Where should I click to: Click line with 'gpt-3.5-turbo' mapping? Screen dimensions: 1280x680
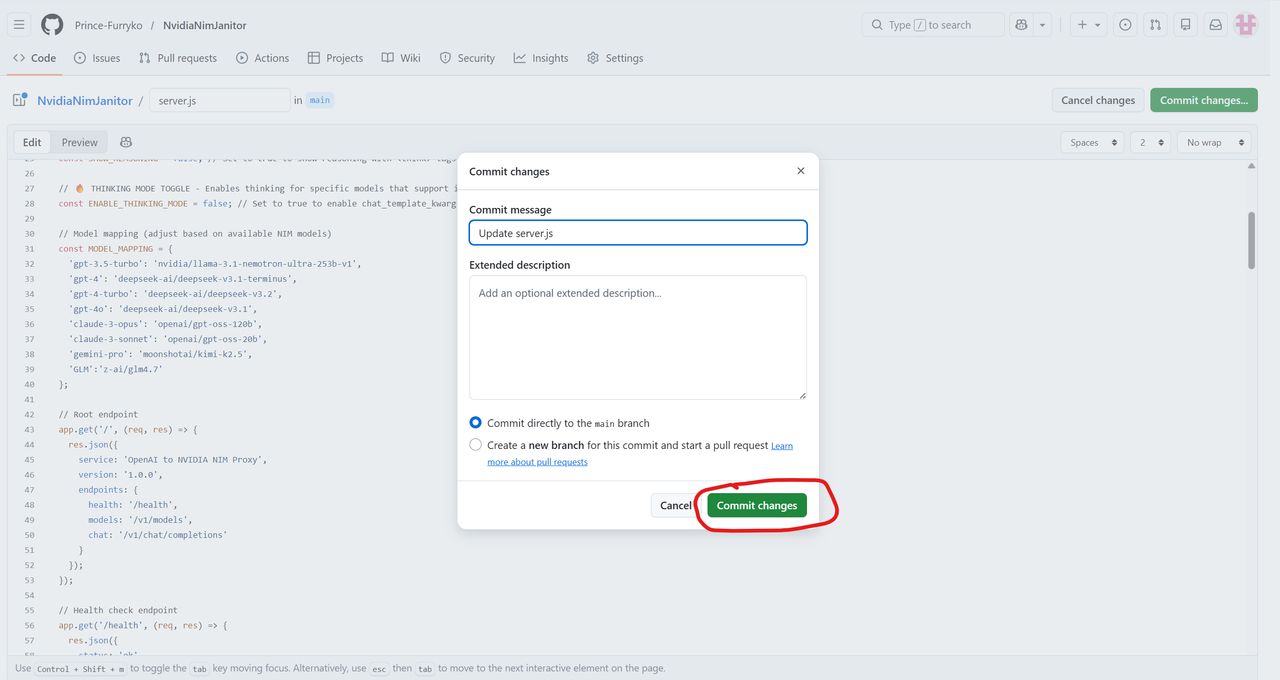(214, 264)
